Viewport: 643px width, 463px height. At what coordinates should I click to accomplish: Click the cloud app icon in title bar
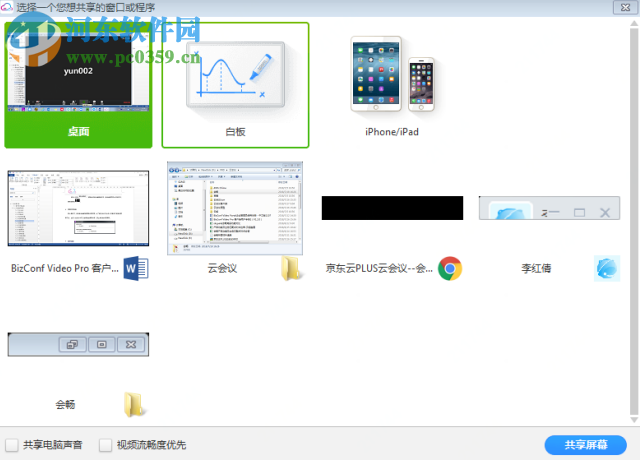click(x=7, y=7)
